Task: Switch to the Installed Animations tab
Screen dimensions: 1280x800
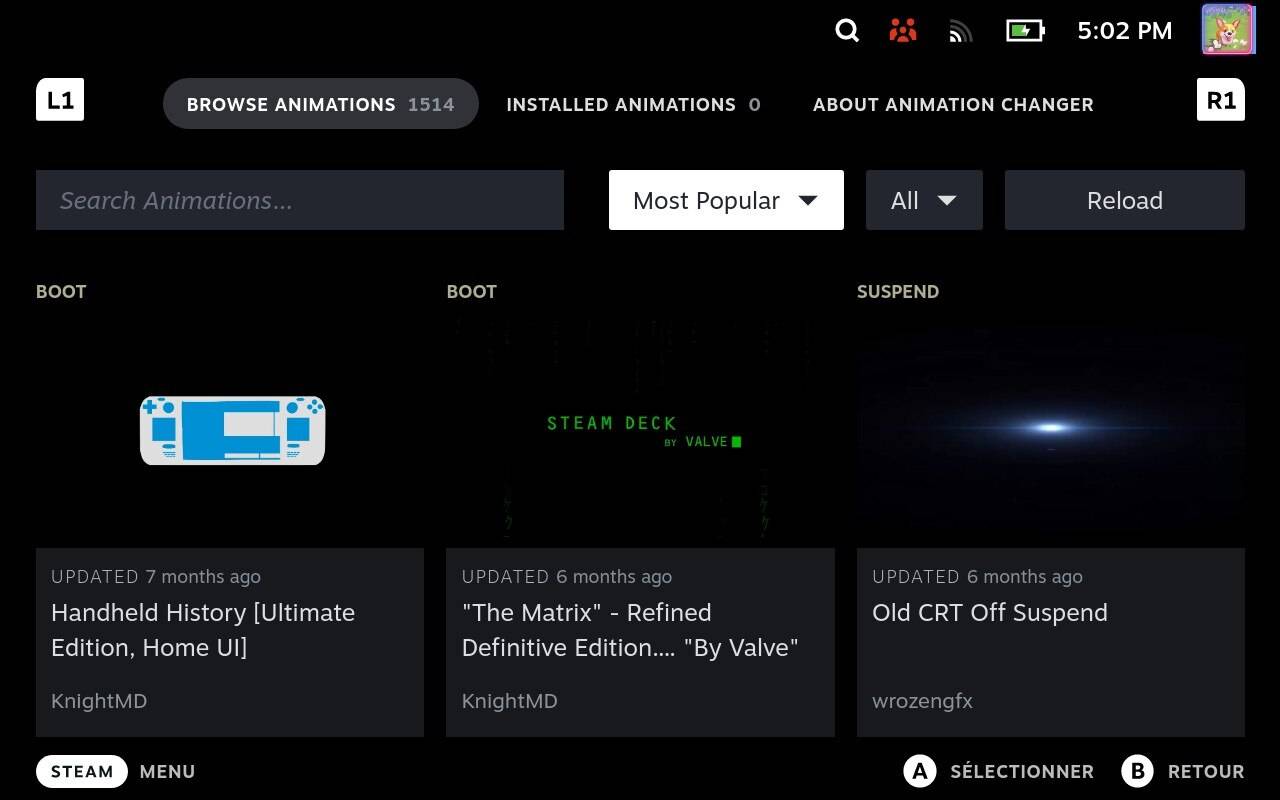Action: click(x=633, y=104)
